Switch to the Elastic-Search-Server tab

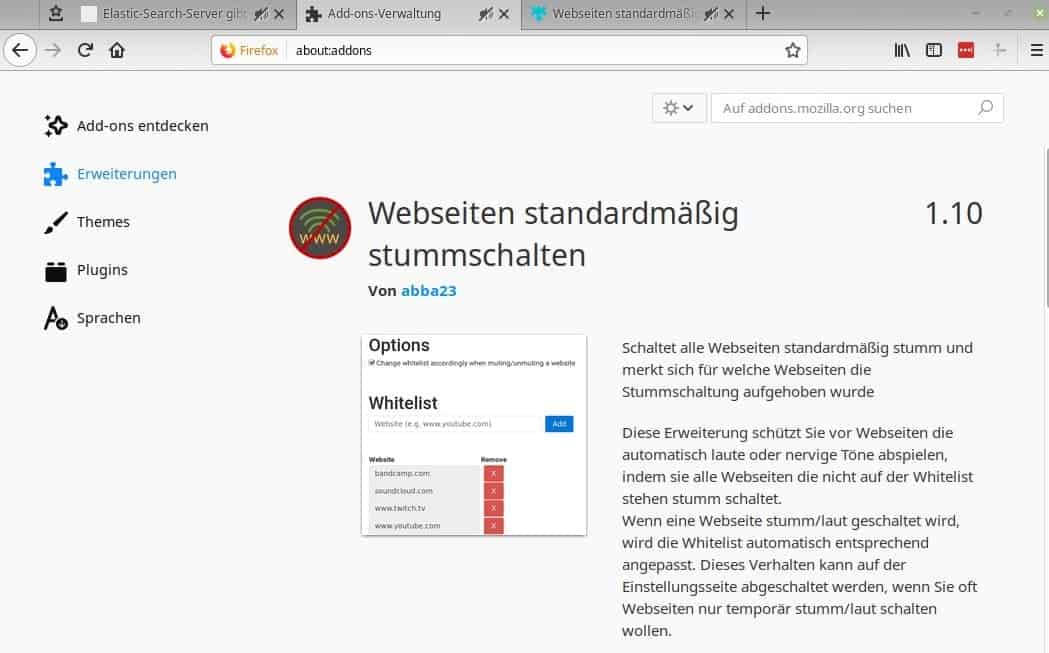point(165,14)
